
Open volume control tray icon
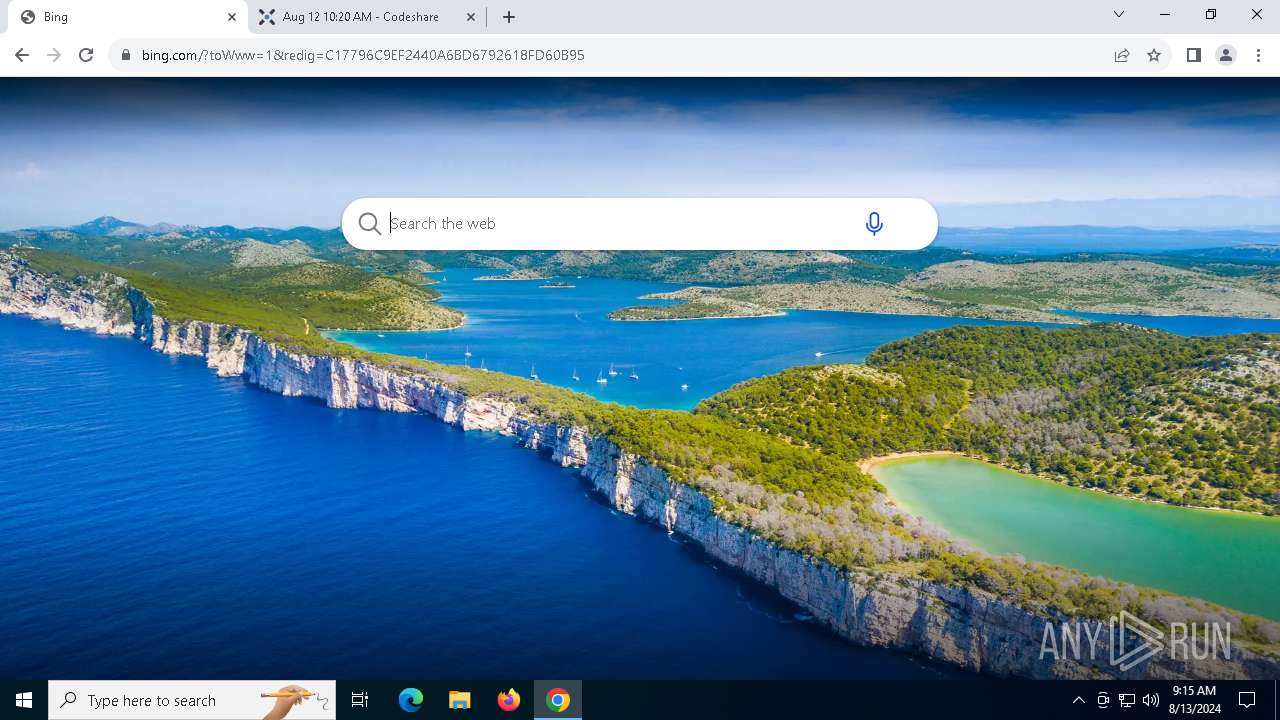(x=1151, y=700)
